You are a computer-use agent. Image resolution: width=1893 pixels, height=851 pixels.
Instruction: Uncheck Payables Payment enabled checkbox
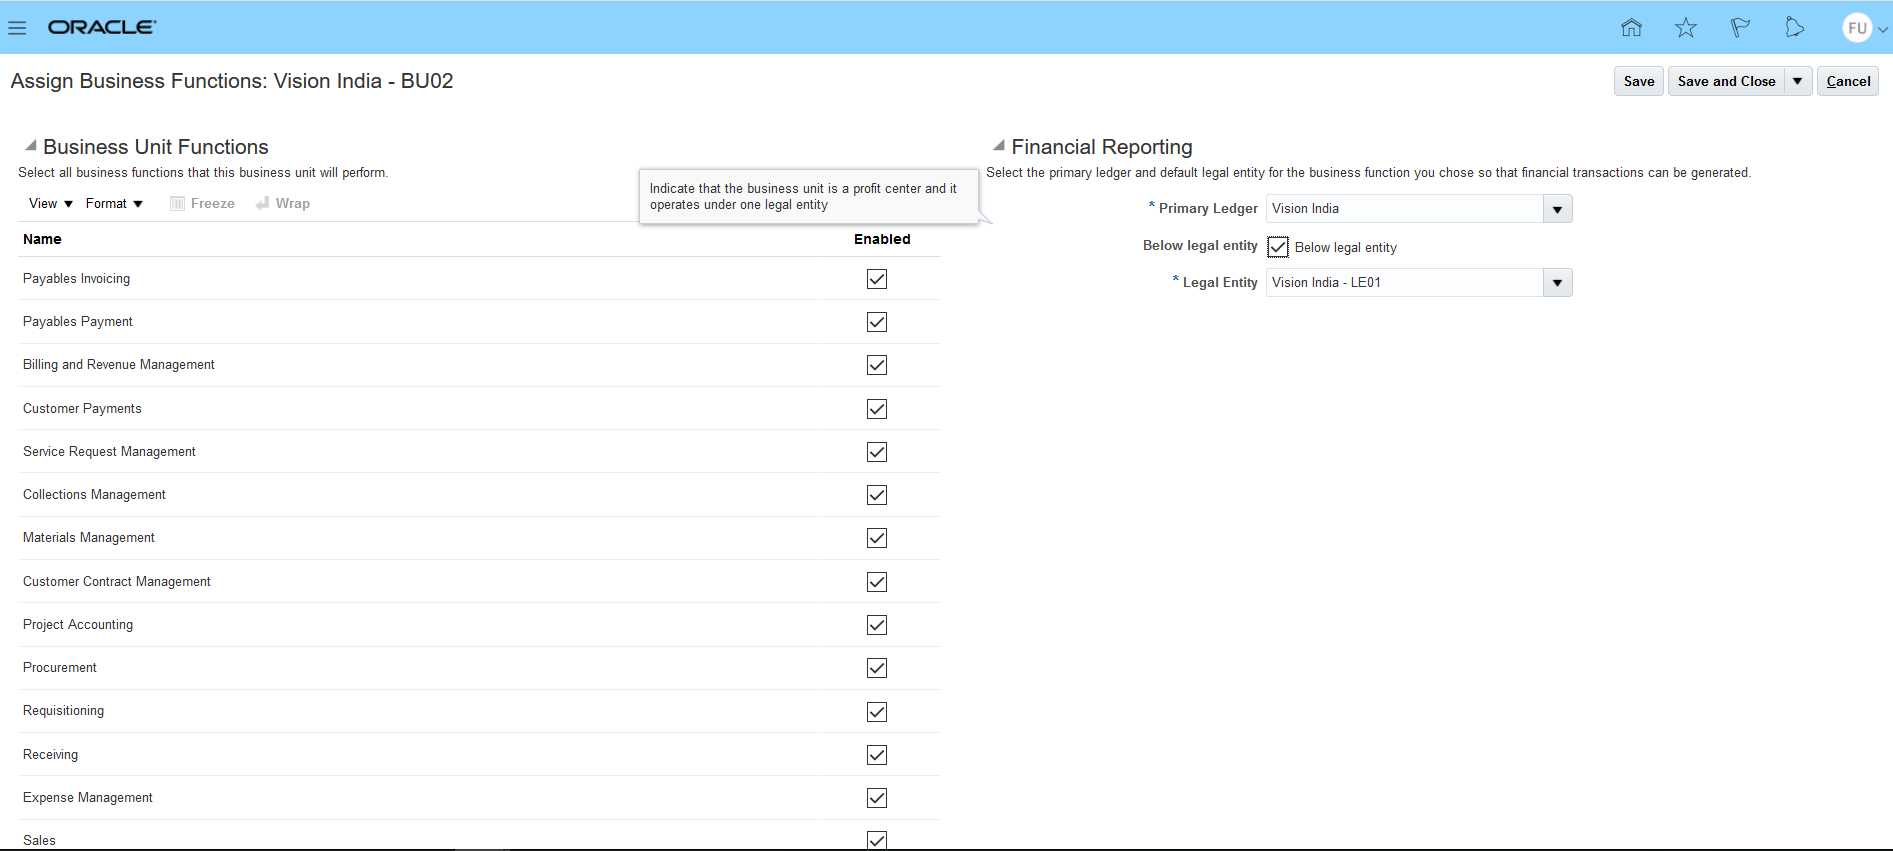[877, 322]
